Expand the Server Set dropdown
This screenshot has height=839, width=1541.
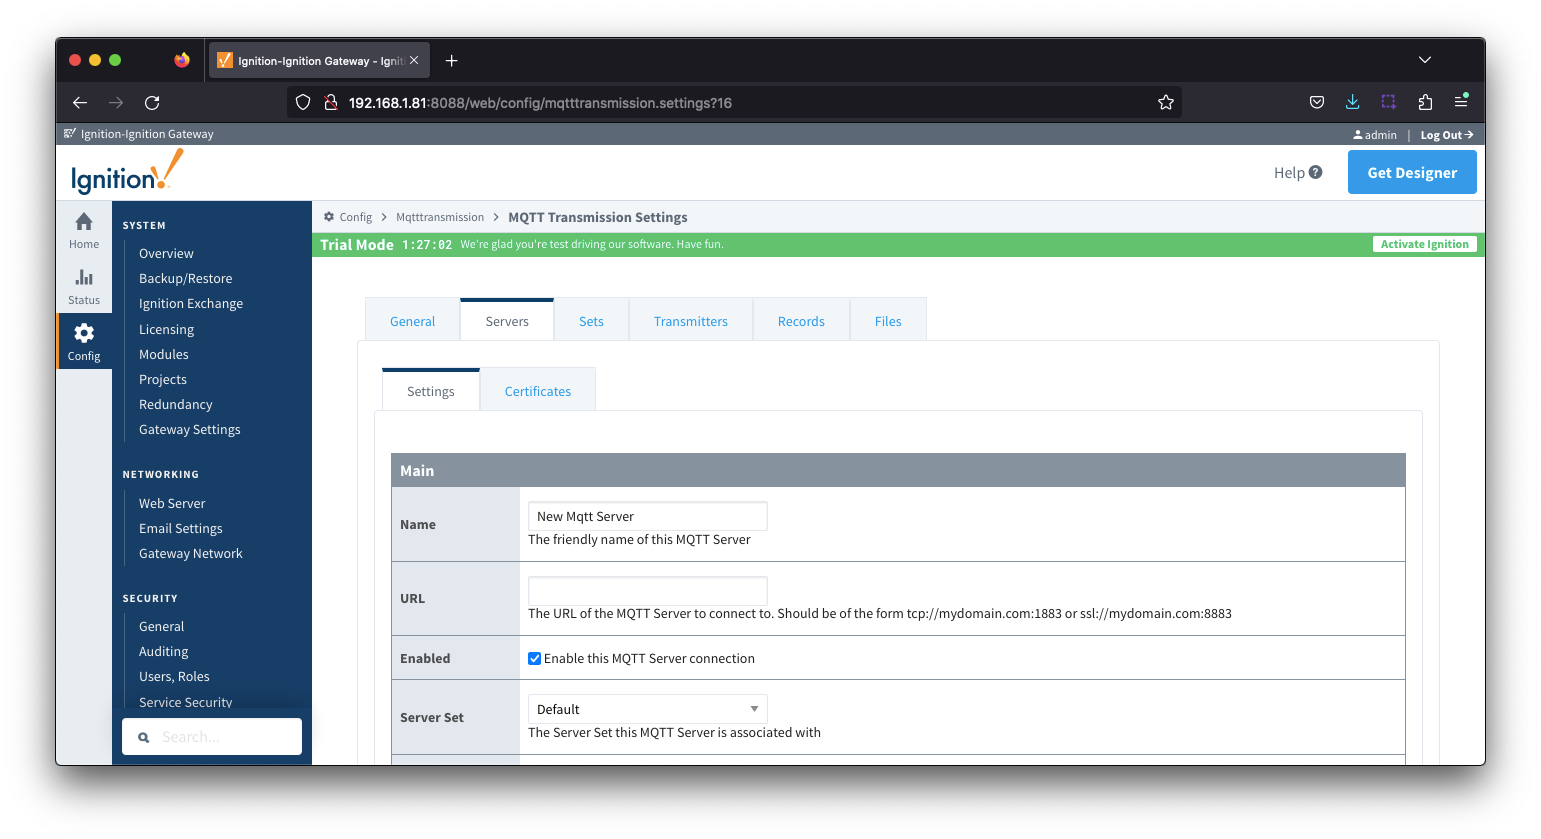pyautogui.click(x=647, y=709)
